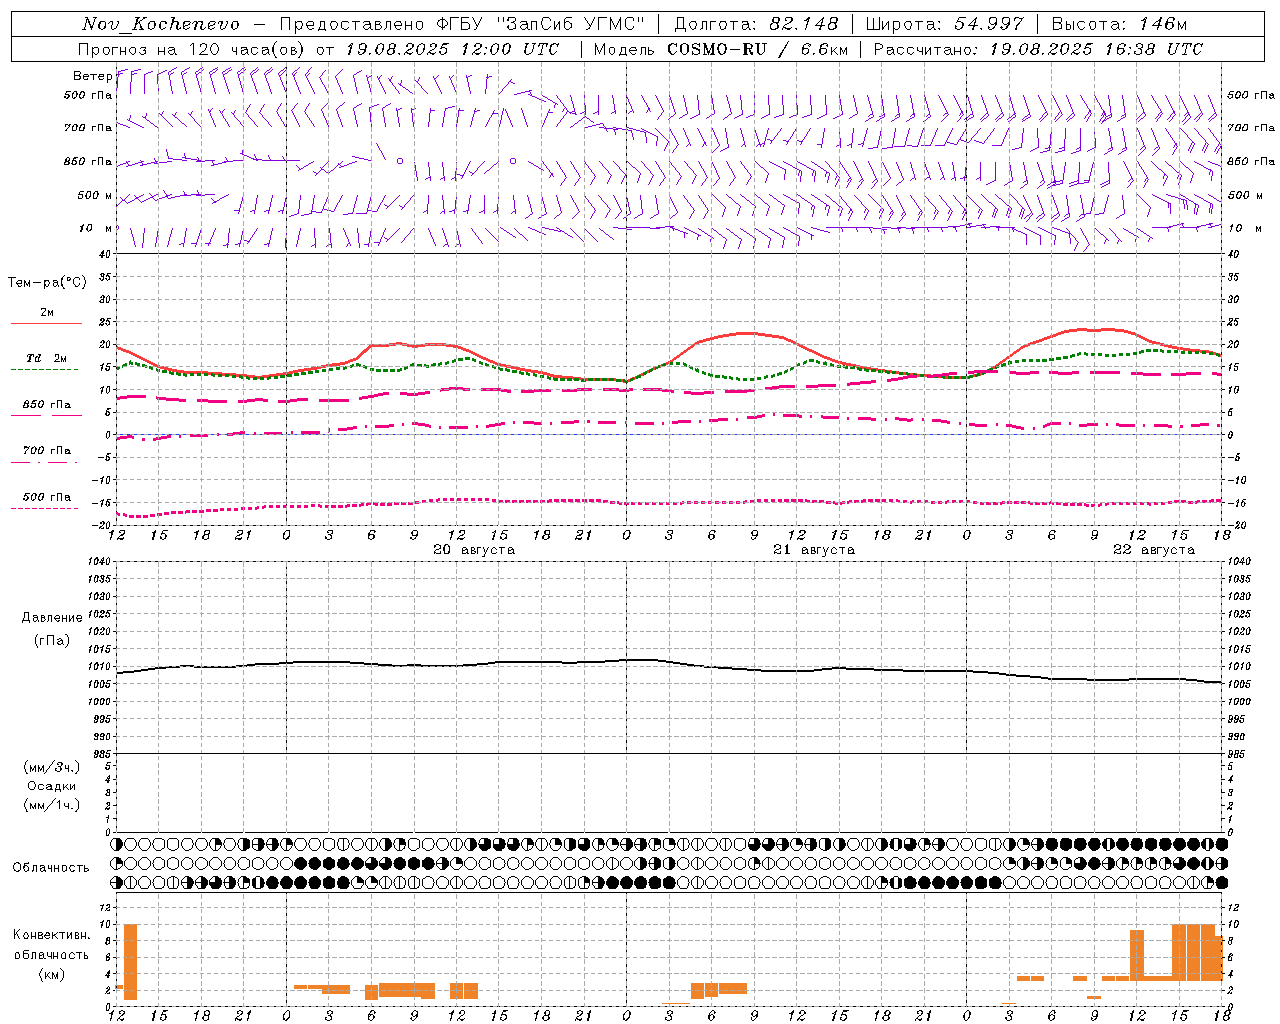The image size is (1280, 1024).
Task: Click the orange convective bars at 6h on 21 августа
Action: point(718,989)
